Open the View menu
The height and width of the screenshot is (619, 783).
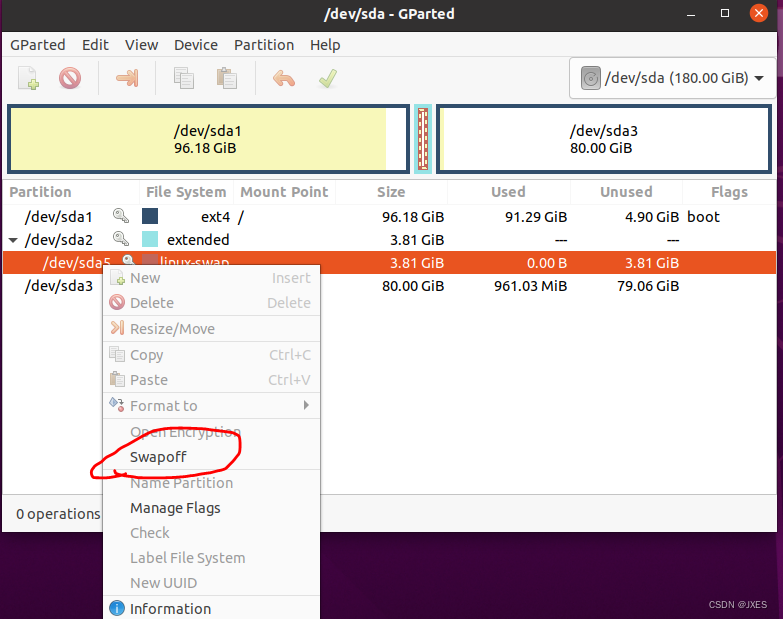coord(142,45)
